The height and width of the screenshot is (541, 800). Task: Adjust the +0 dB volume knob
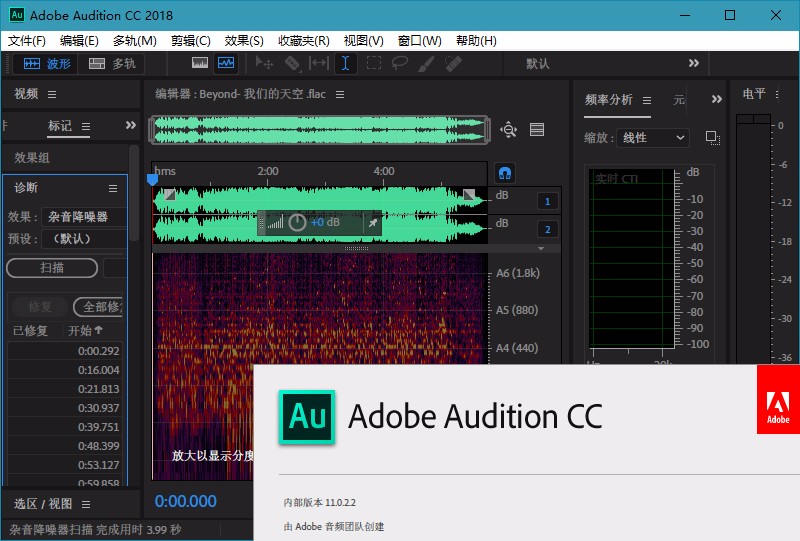tap(297, 223)
